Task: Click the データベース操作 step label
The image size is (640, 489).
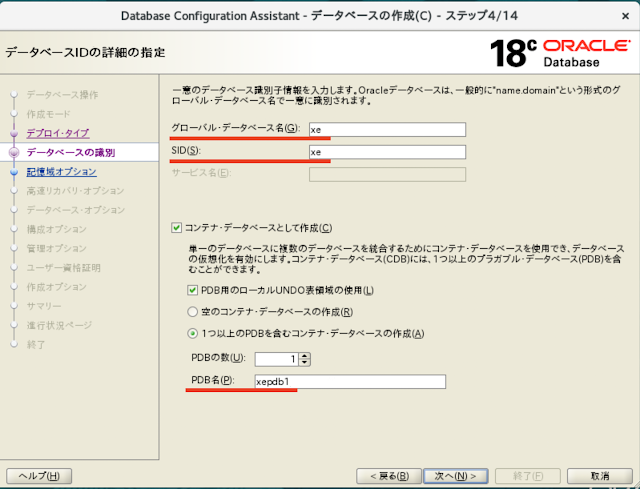Action: [x=62, y=95]
